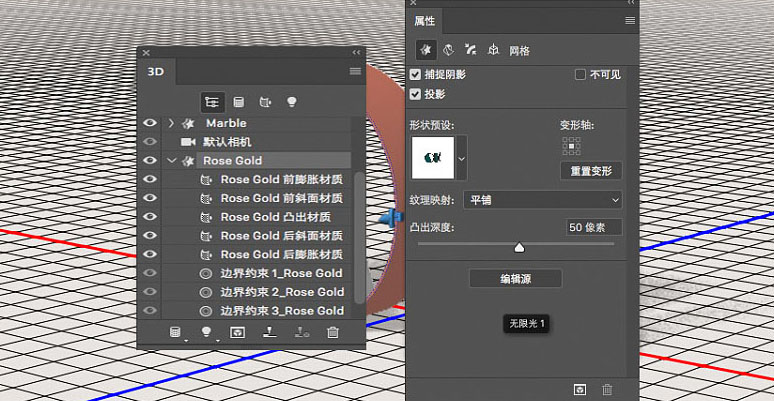
Task: Add new object to scene icon
Action: pyautogui.click(x=176, y=333)
